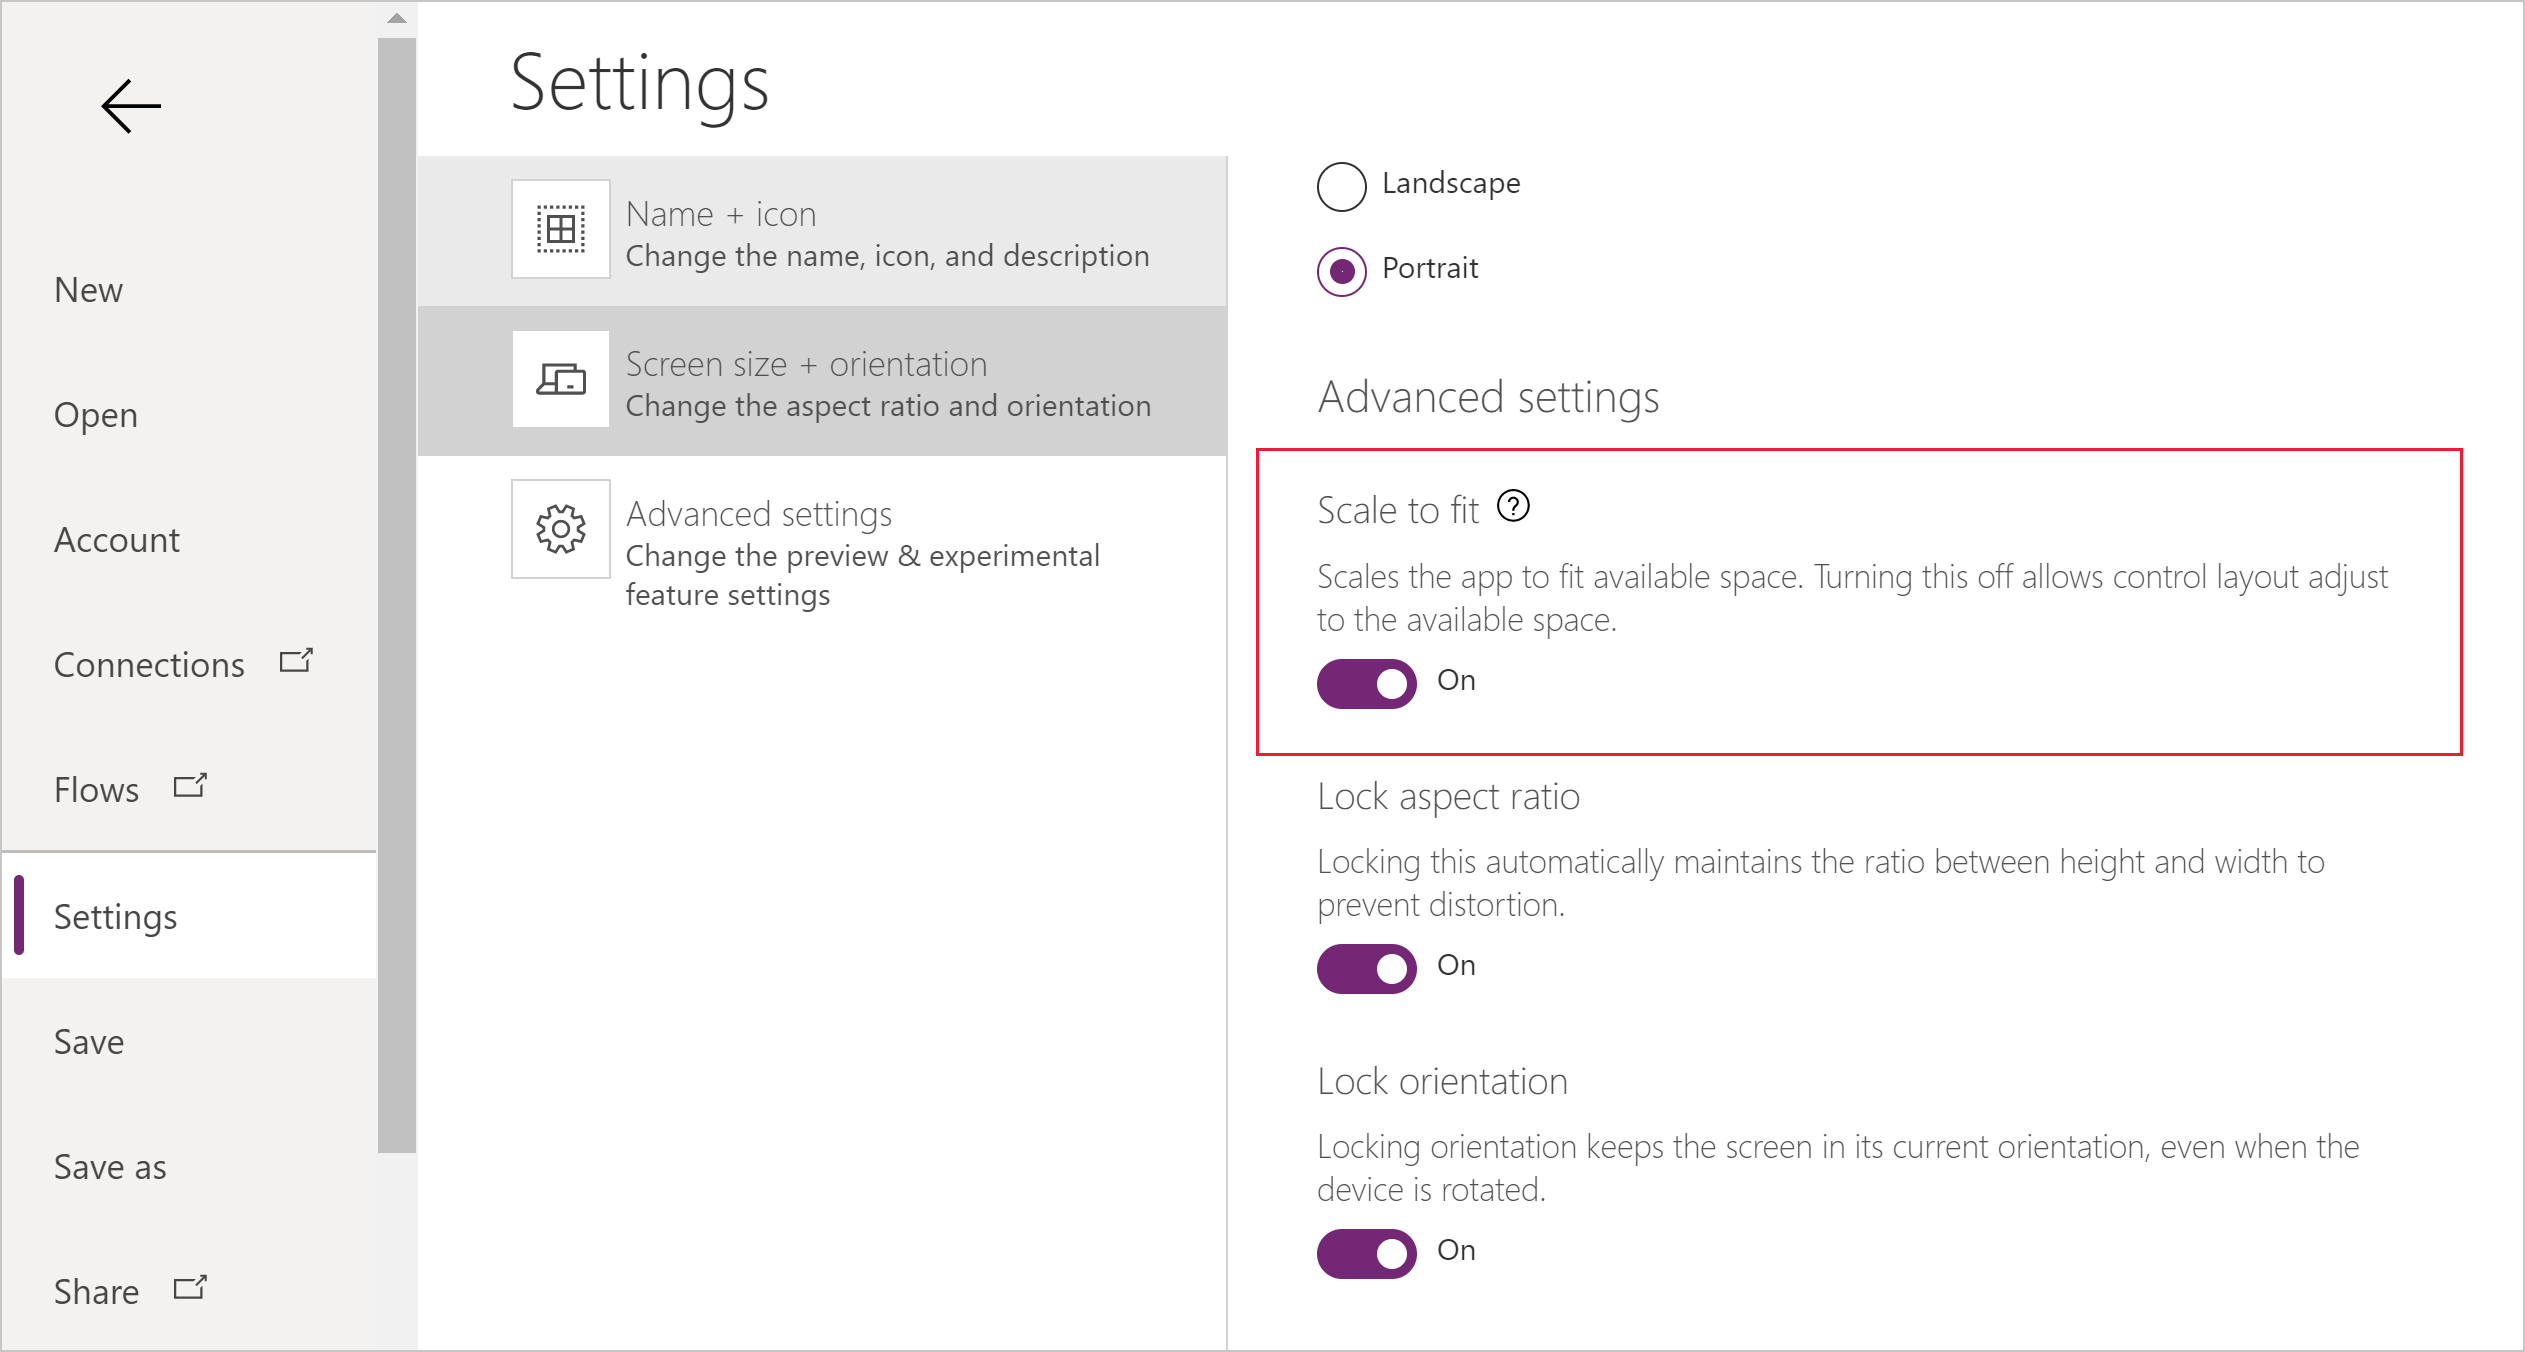2525x1352 pixels.
Task: Click Save to save the app
Action: (x=90, y=1042)
